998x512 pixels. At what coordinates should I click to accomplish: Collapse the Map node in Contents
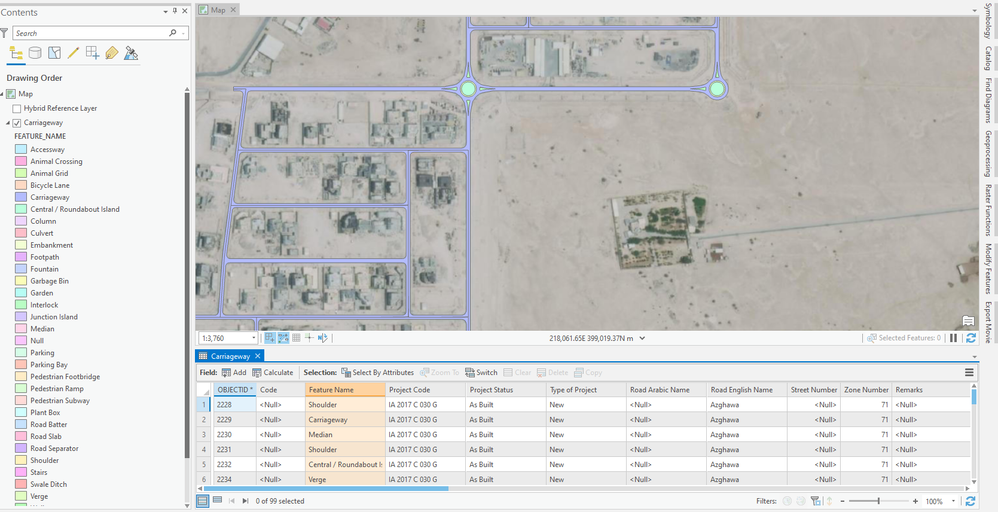pos(3,94)
